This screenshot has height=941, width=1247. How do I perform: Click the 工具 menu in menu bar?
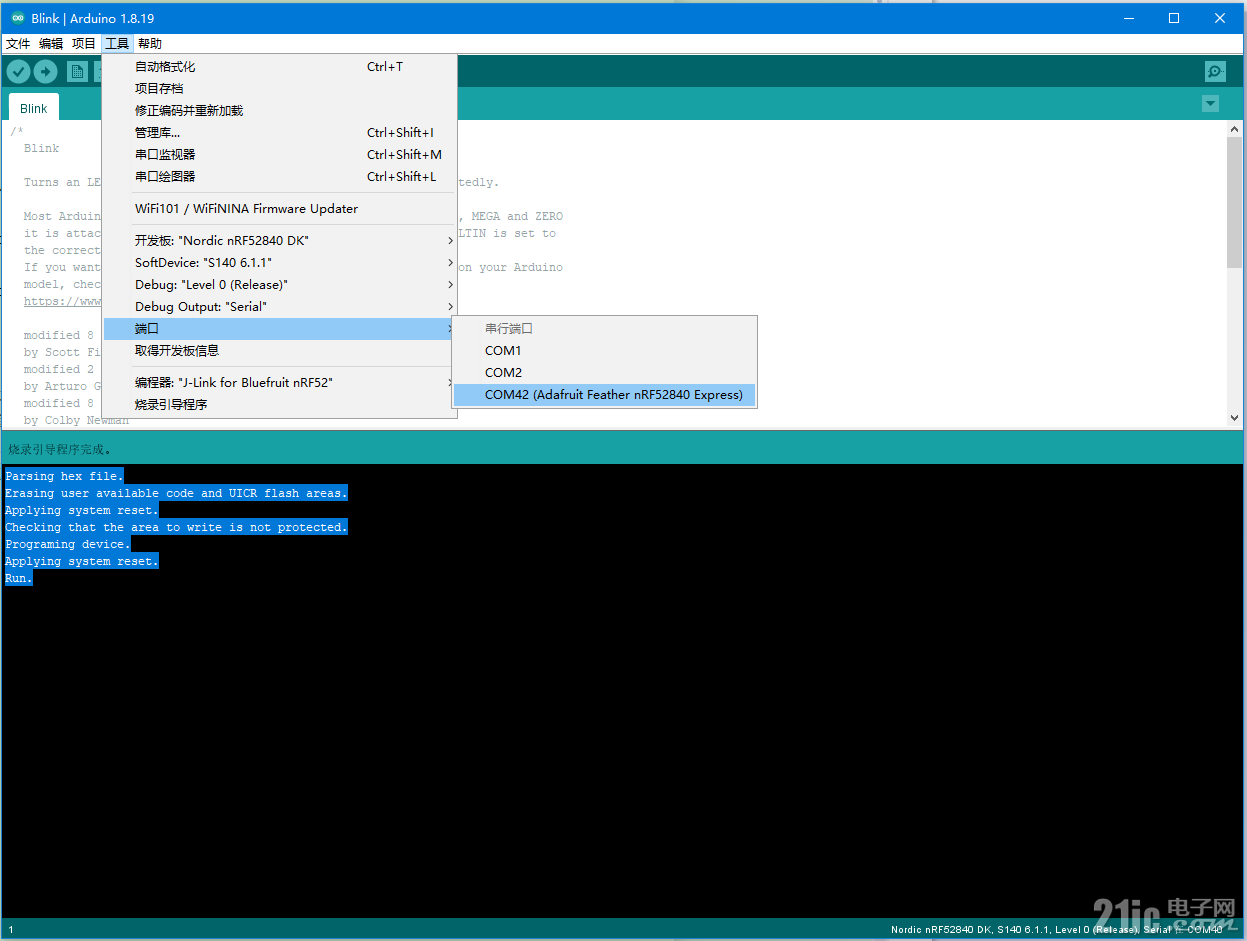coord(117,44)
